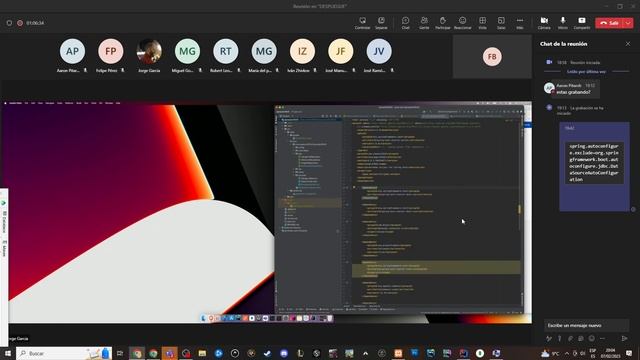Click the Controlar take control button
Screen dimensions: 640x360
[362, 23]
